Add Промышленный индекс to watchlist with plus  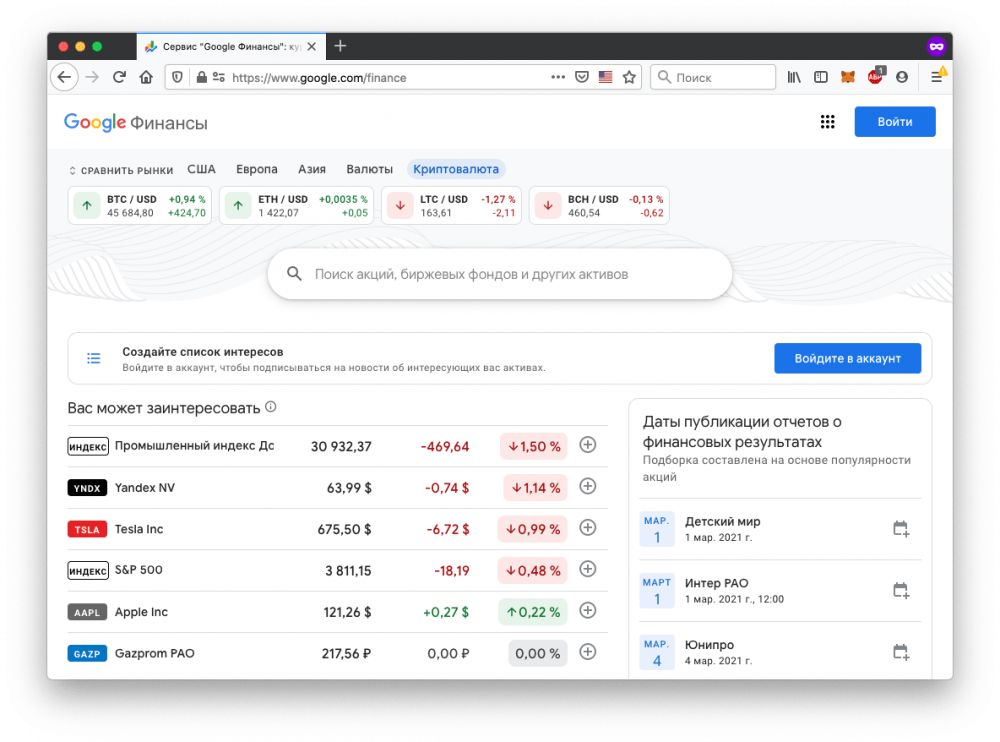point(588,445)
